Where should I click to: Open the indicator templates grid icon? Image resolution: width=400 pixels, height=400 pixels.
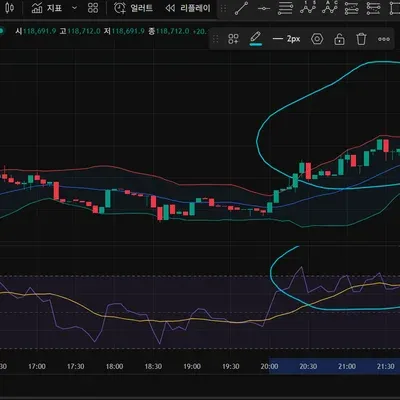tap(93, 8)
